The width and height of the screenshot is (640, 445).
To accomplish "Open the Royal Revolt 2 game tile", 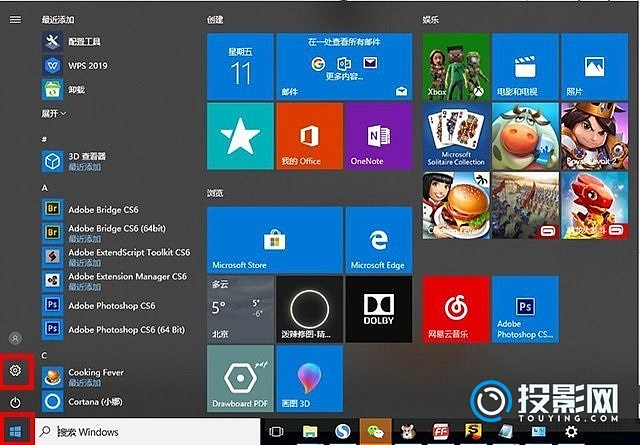I will pos(595,136).
